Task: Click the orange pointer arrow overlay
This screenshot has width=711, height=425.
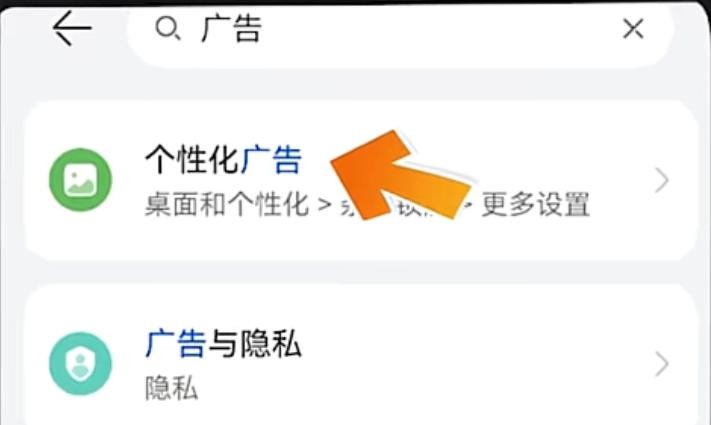Action: coord(399,177)
